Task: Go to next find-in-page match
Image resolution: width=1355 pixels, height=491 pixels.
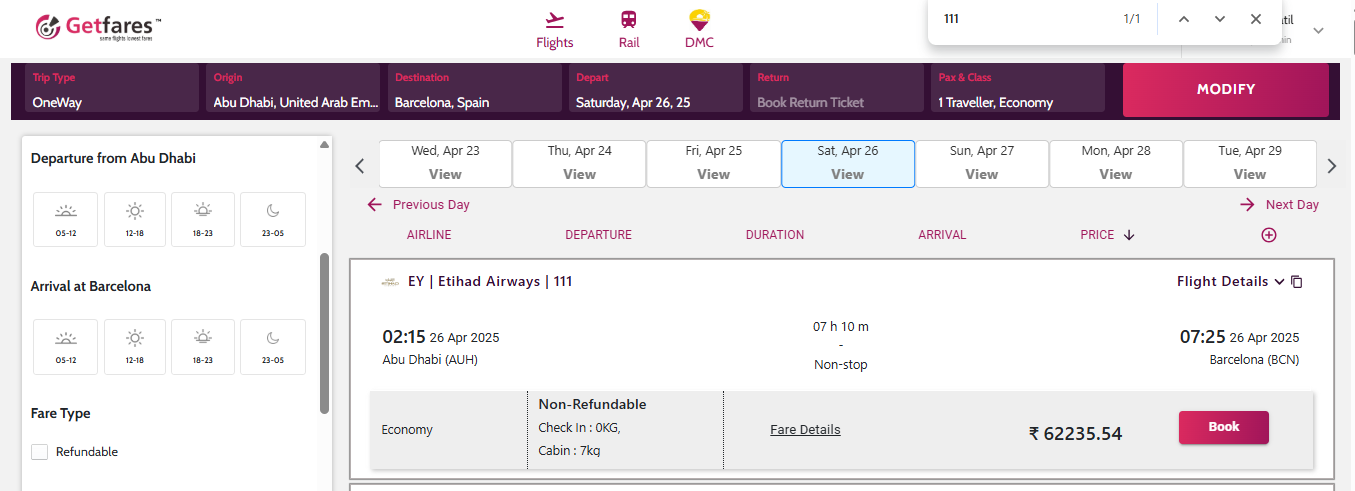Action: [x=1220, y=19]
